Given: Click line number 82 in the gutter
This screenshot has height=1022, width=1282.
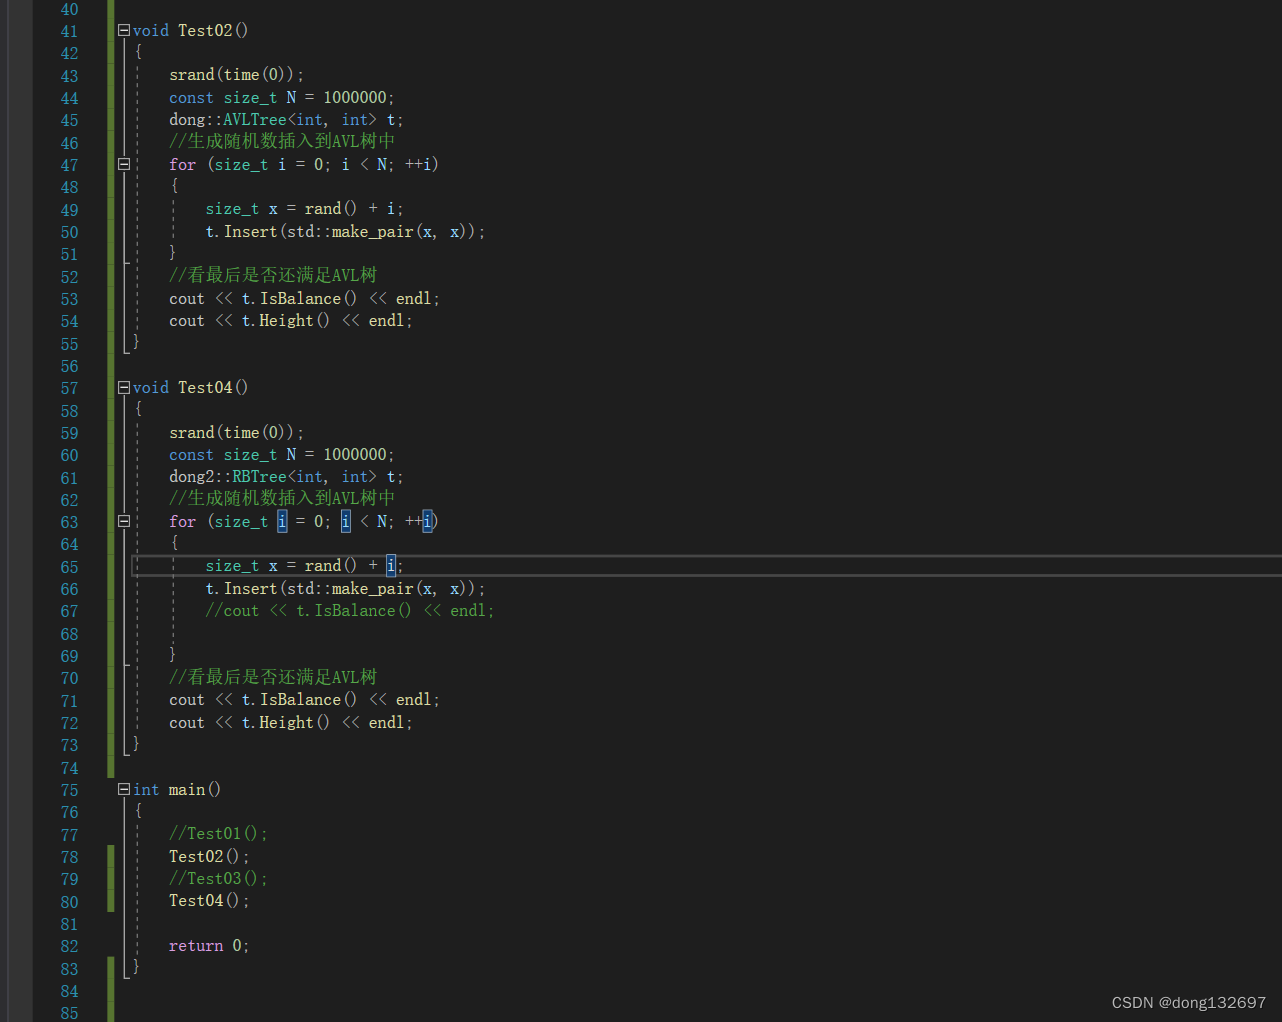Looking at the screenshot, I should click(69, 946).
